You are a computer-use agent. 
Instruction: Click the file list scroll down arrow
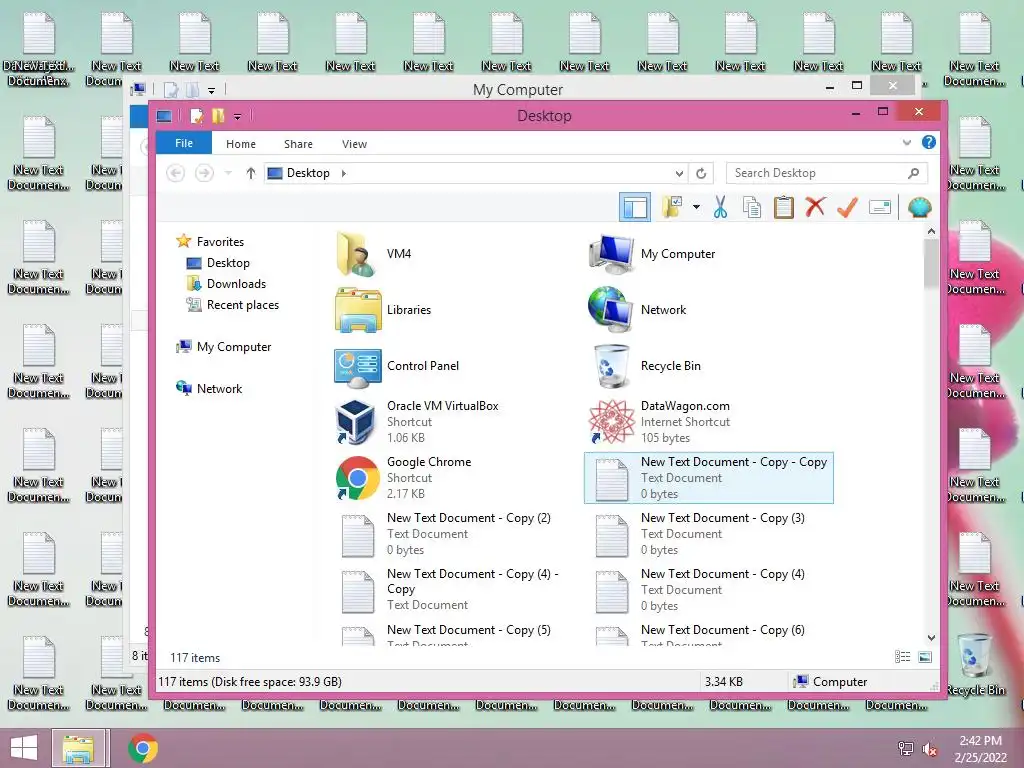(931, 638)
